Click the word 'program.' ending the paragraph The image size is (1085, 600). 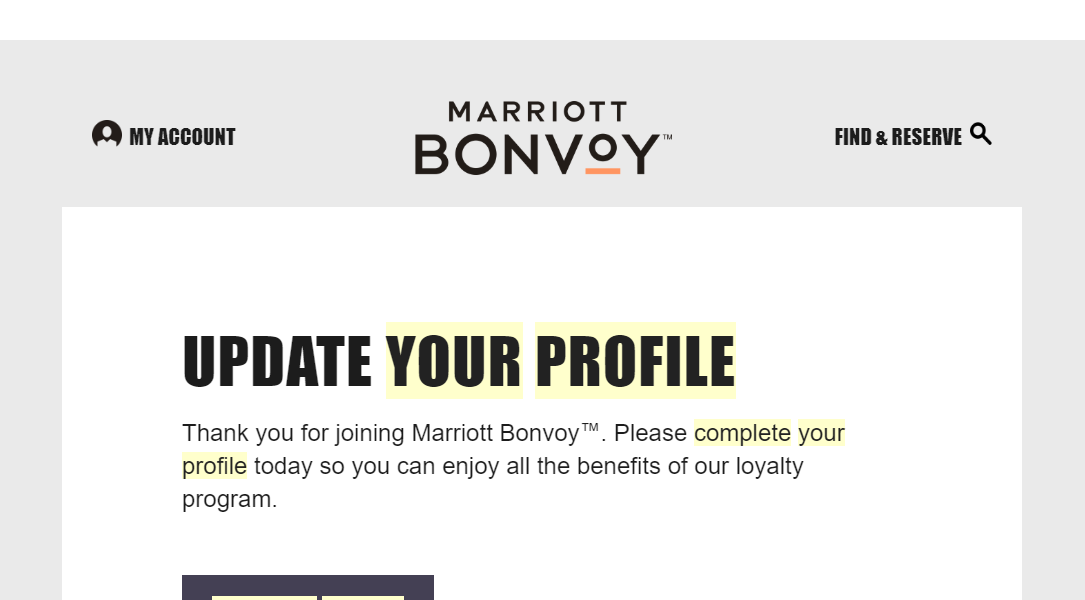[x=230, y=500]
